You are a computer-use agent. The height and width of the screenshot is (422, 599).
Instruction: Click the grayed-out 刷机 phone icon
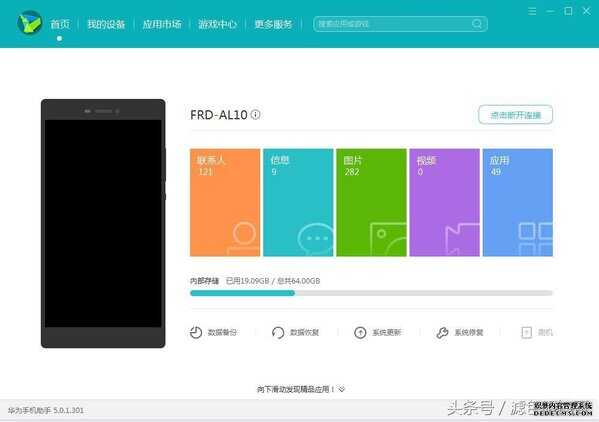point(526,333)
